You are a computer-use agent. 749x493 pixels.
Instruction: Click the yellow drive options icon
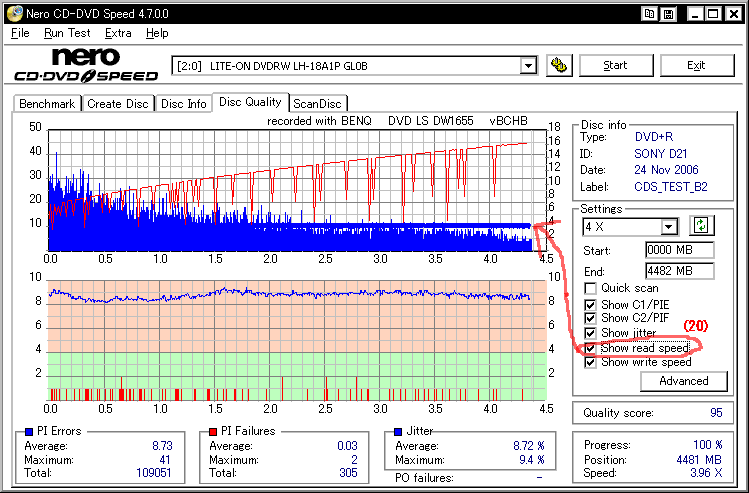click(x=560, y=66)
